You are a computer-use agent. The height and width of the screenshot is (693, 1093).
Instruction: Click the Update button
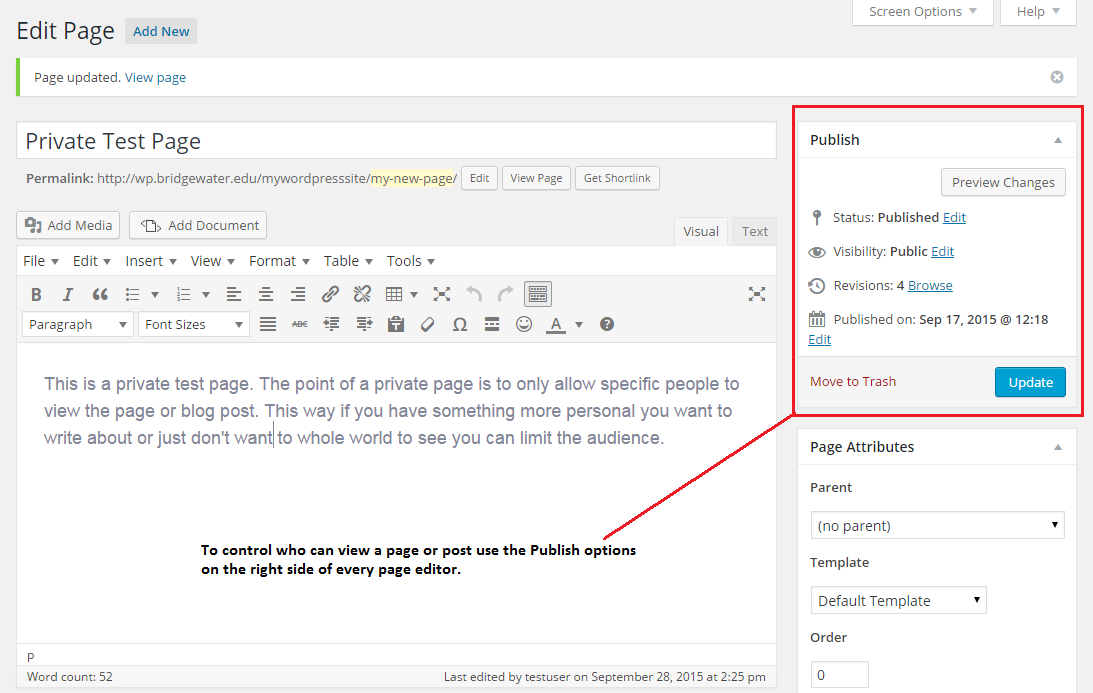coord(1030,382)
